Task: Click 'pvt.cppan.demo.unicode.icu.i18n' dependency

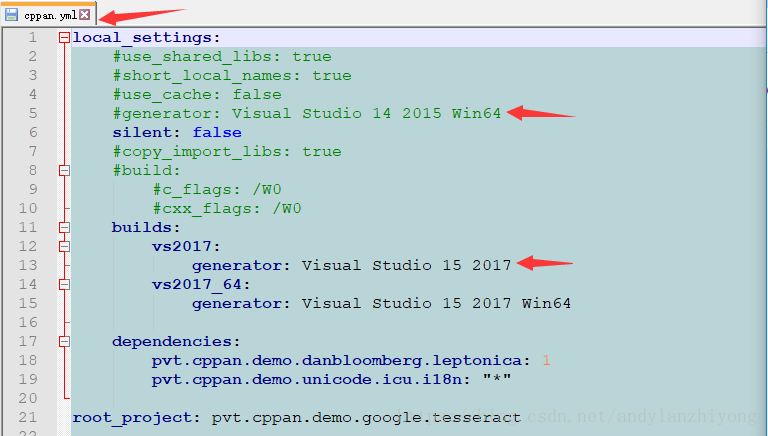Action: point(306,380)
